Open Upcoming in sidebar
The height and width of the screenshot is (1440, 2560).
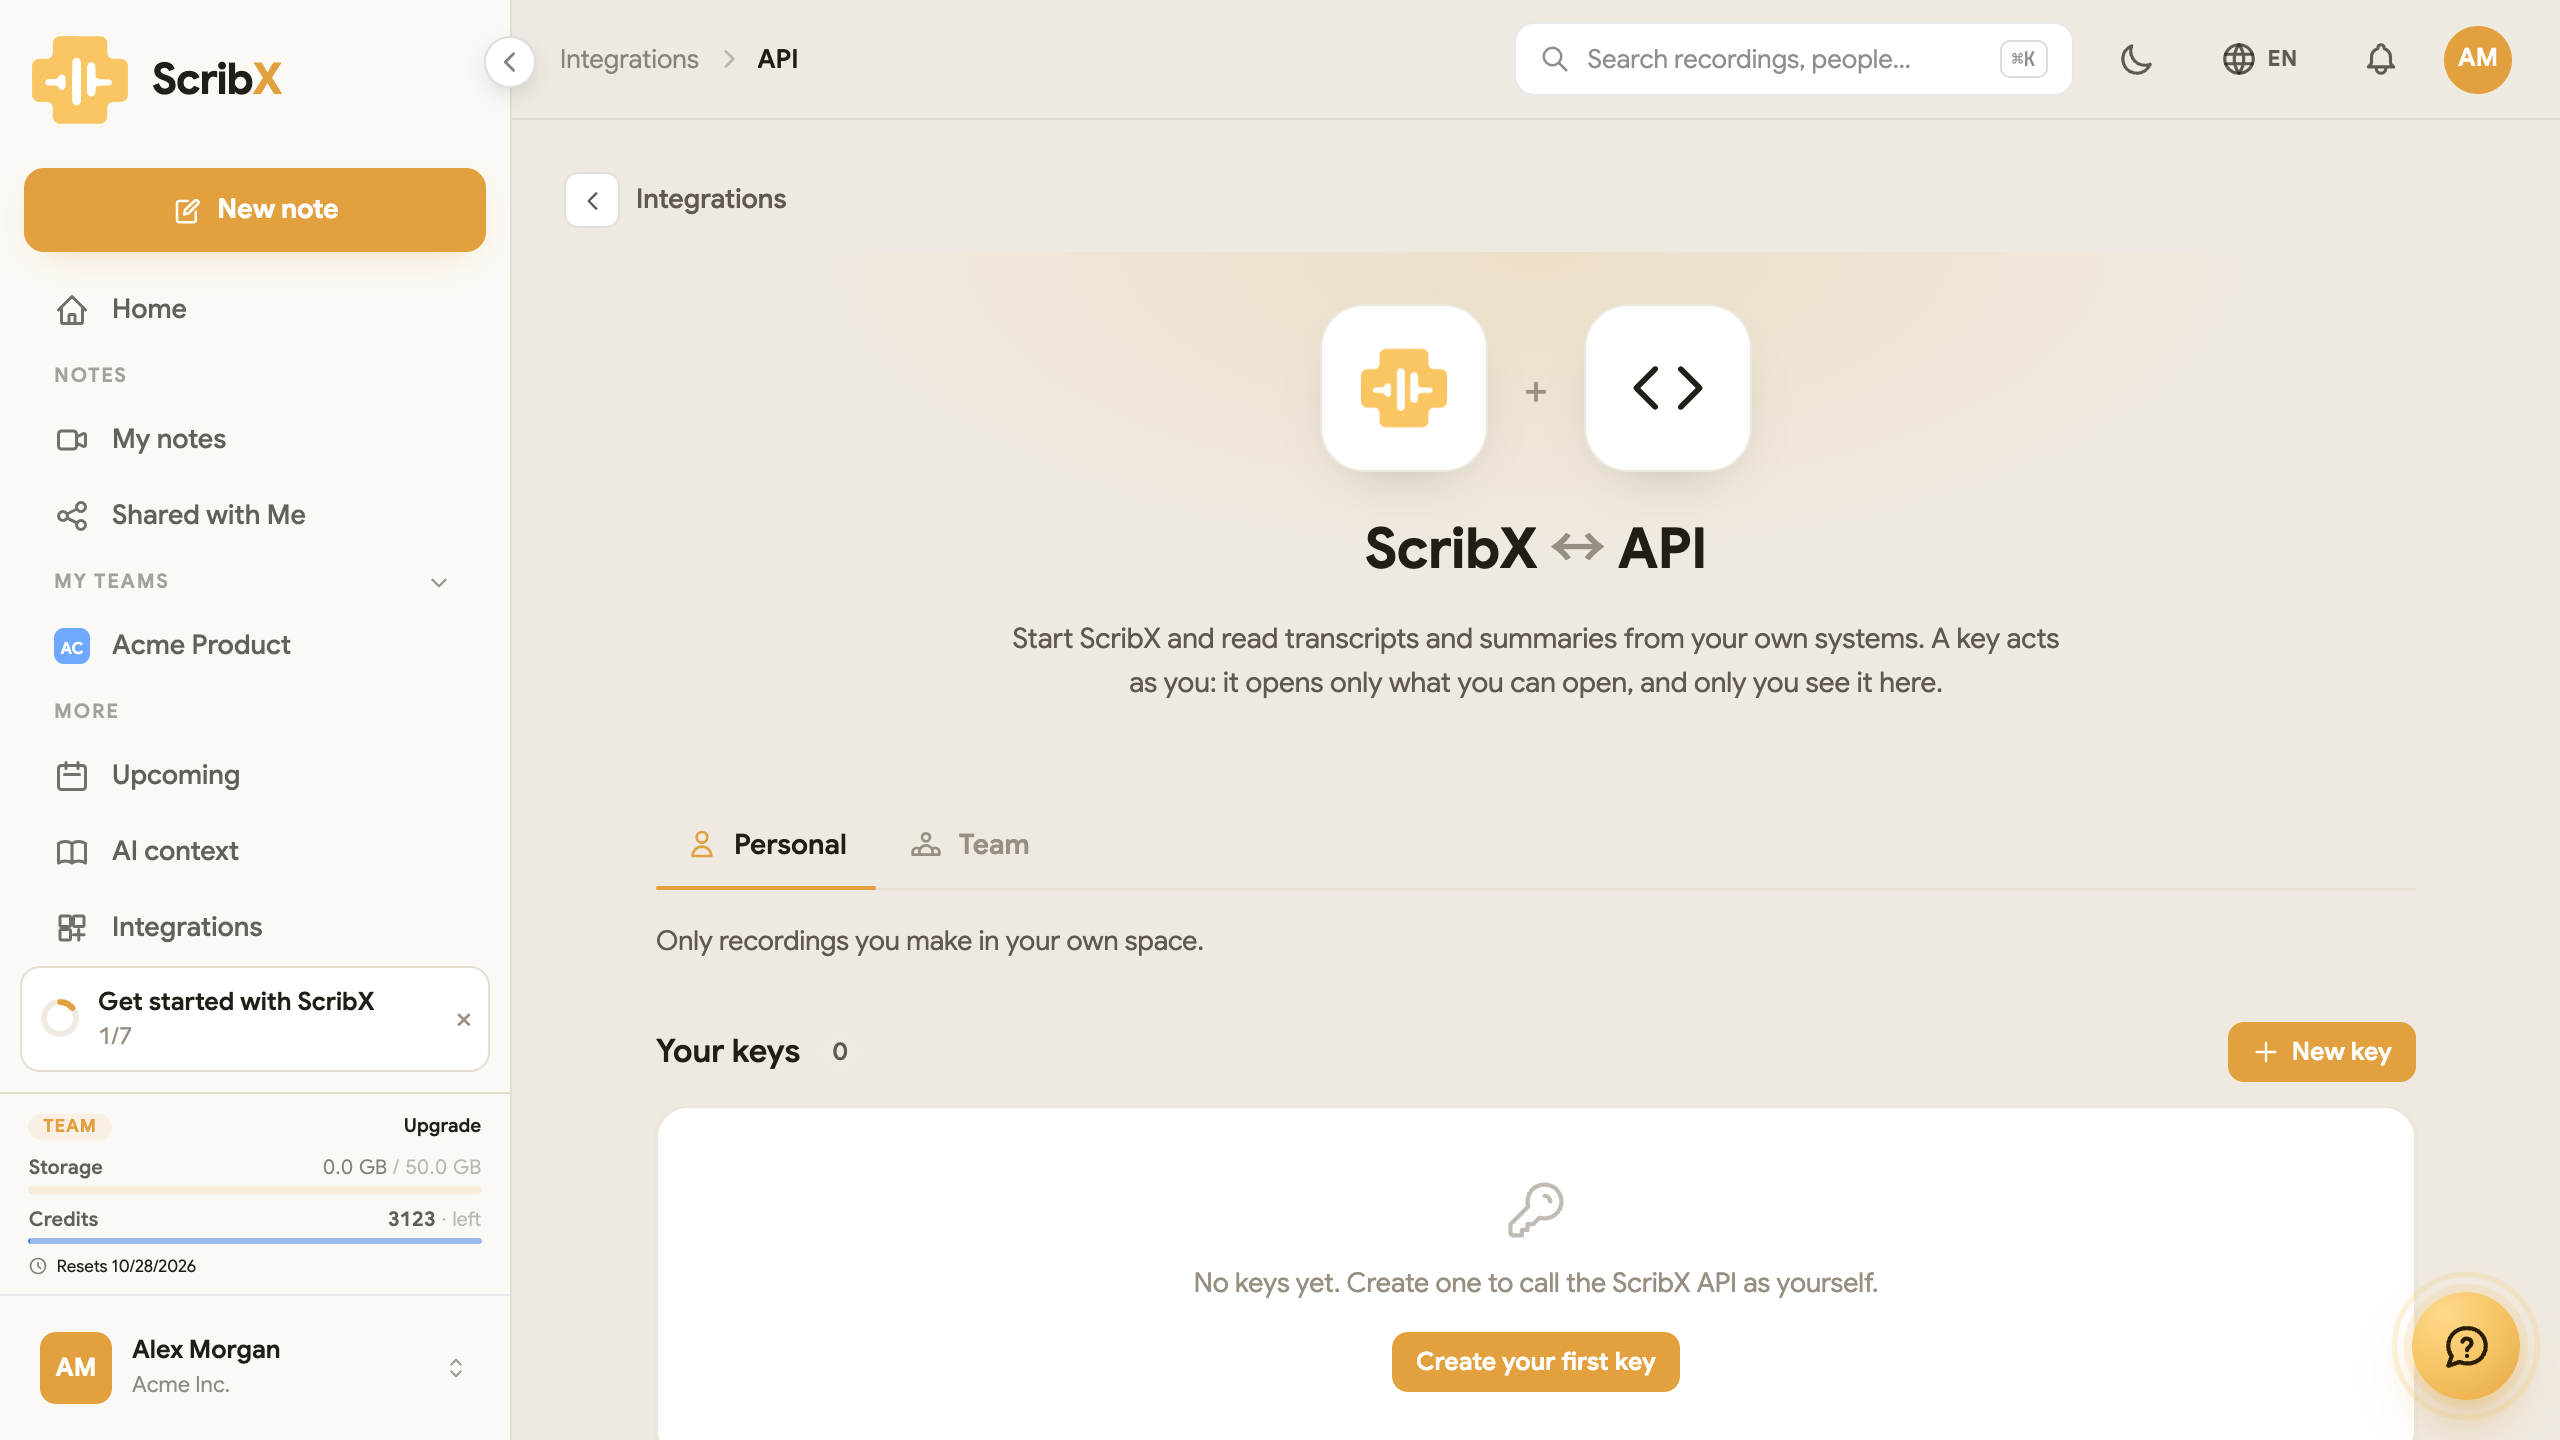point(255,775)
